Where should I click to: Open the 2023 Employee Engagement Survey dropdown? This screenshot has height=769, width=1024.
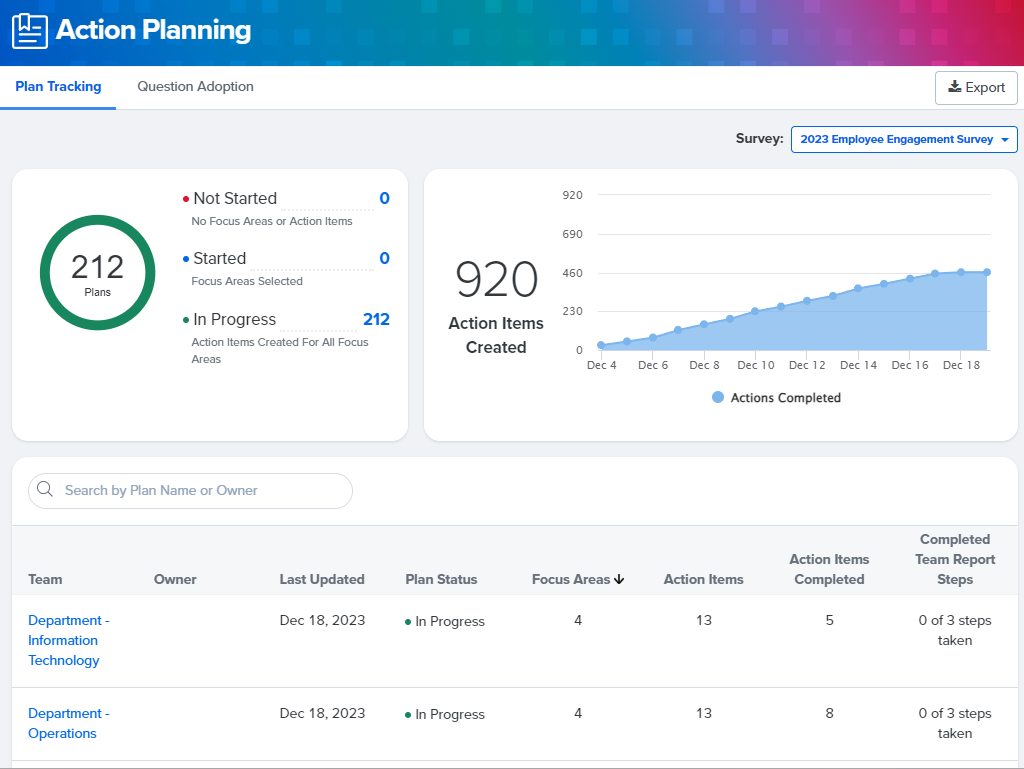pos(904,140)
